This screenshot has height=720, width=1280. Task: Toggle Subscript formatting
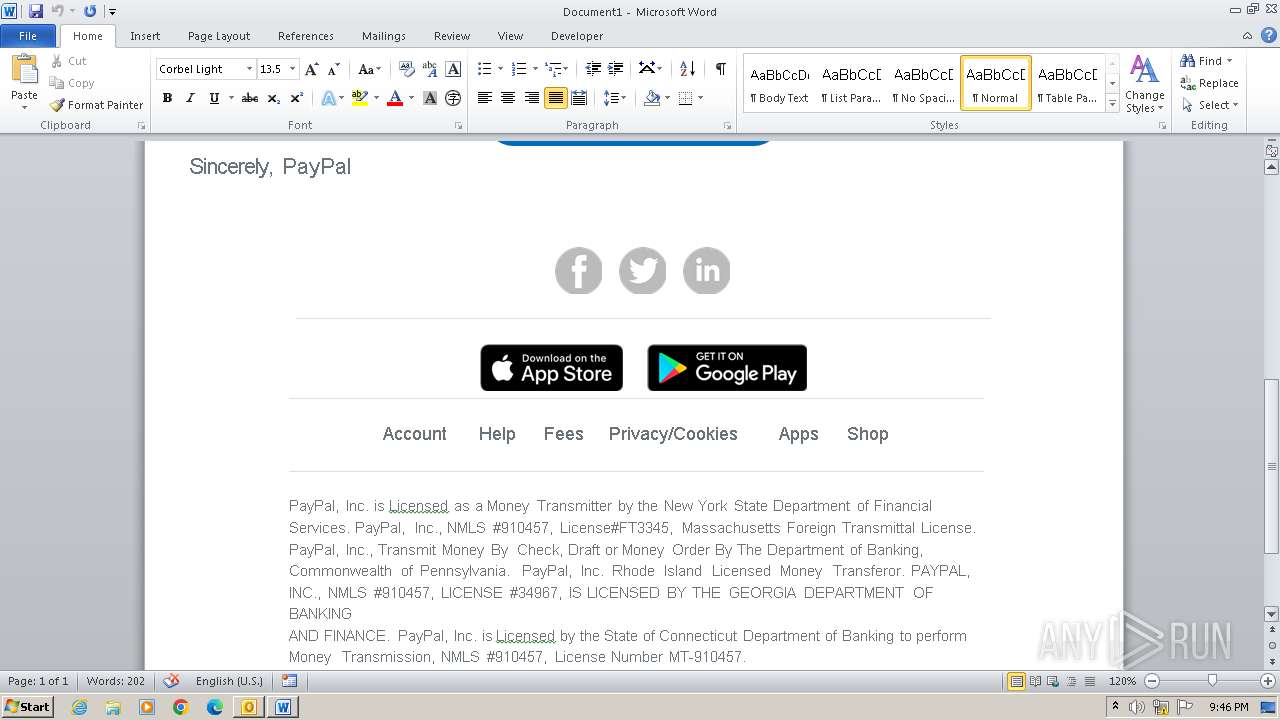pos(274,98)
